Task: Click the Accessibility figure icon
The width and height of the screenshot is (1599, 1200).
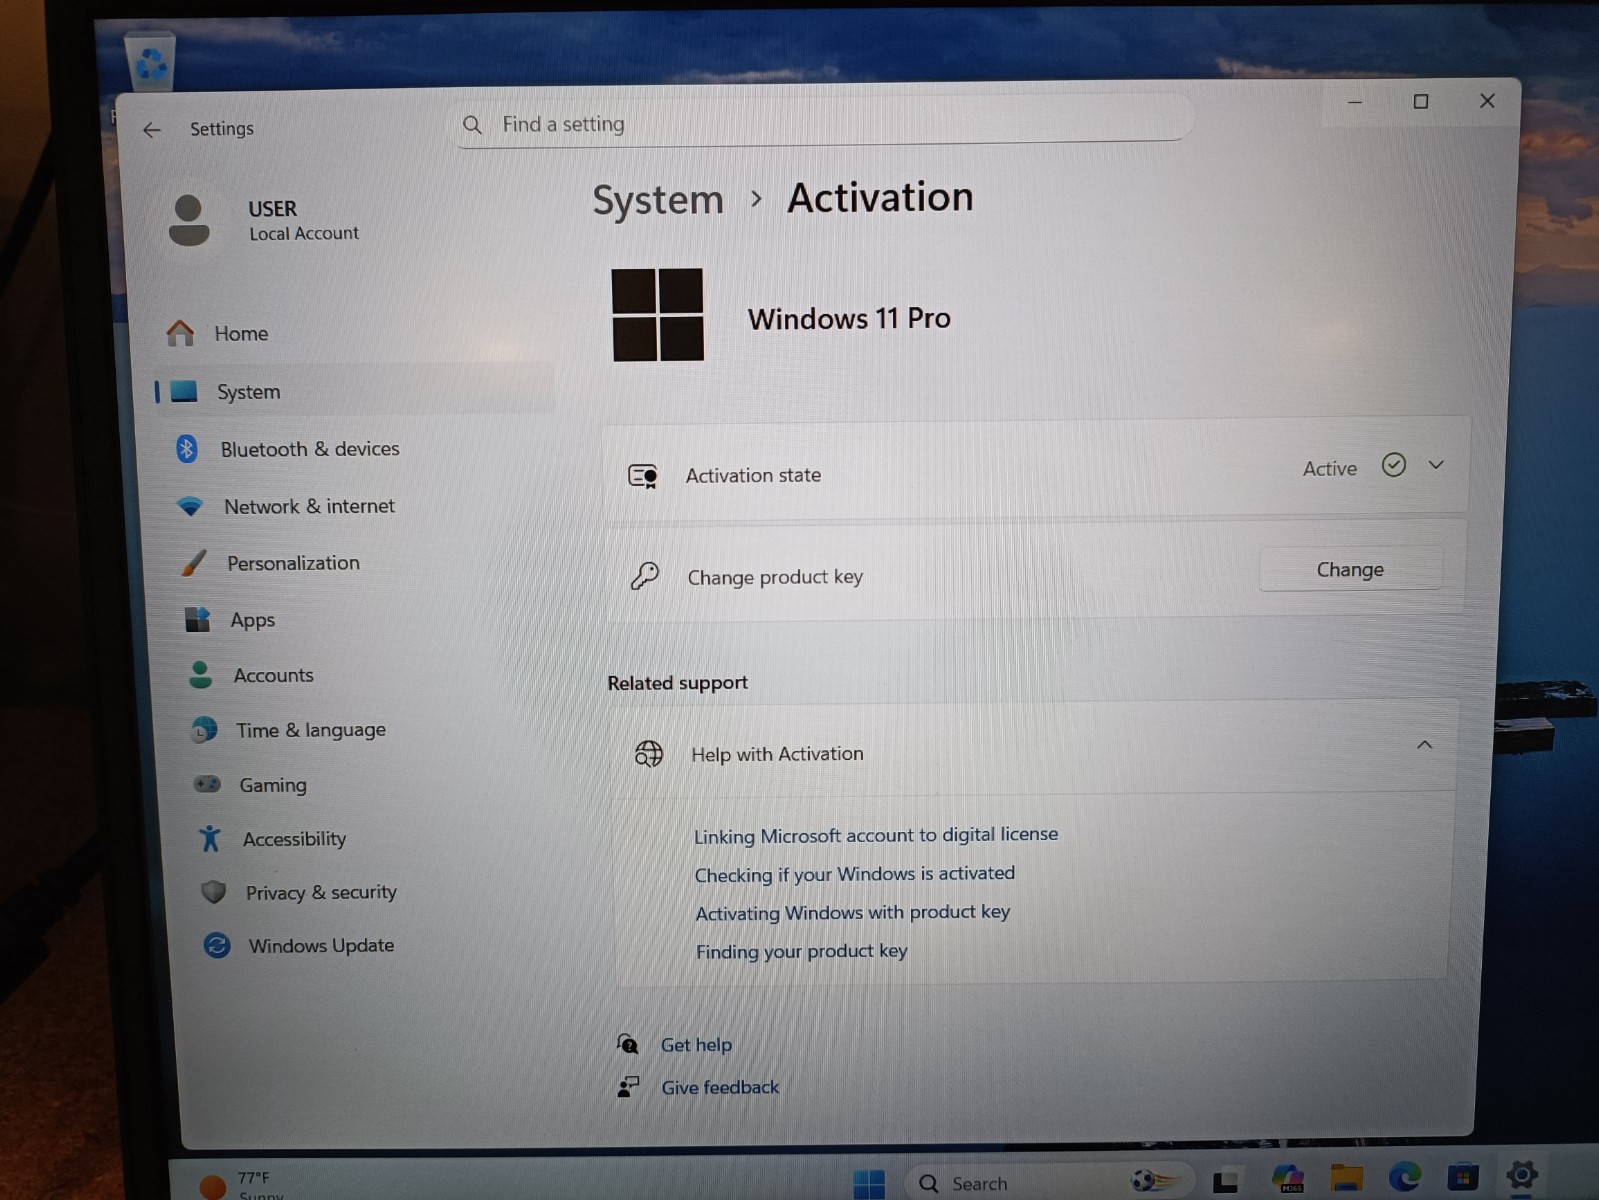Action: (x=210, y=838)
